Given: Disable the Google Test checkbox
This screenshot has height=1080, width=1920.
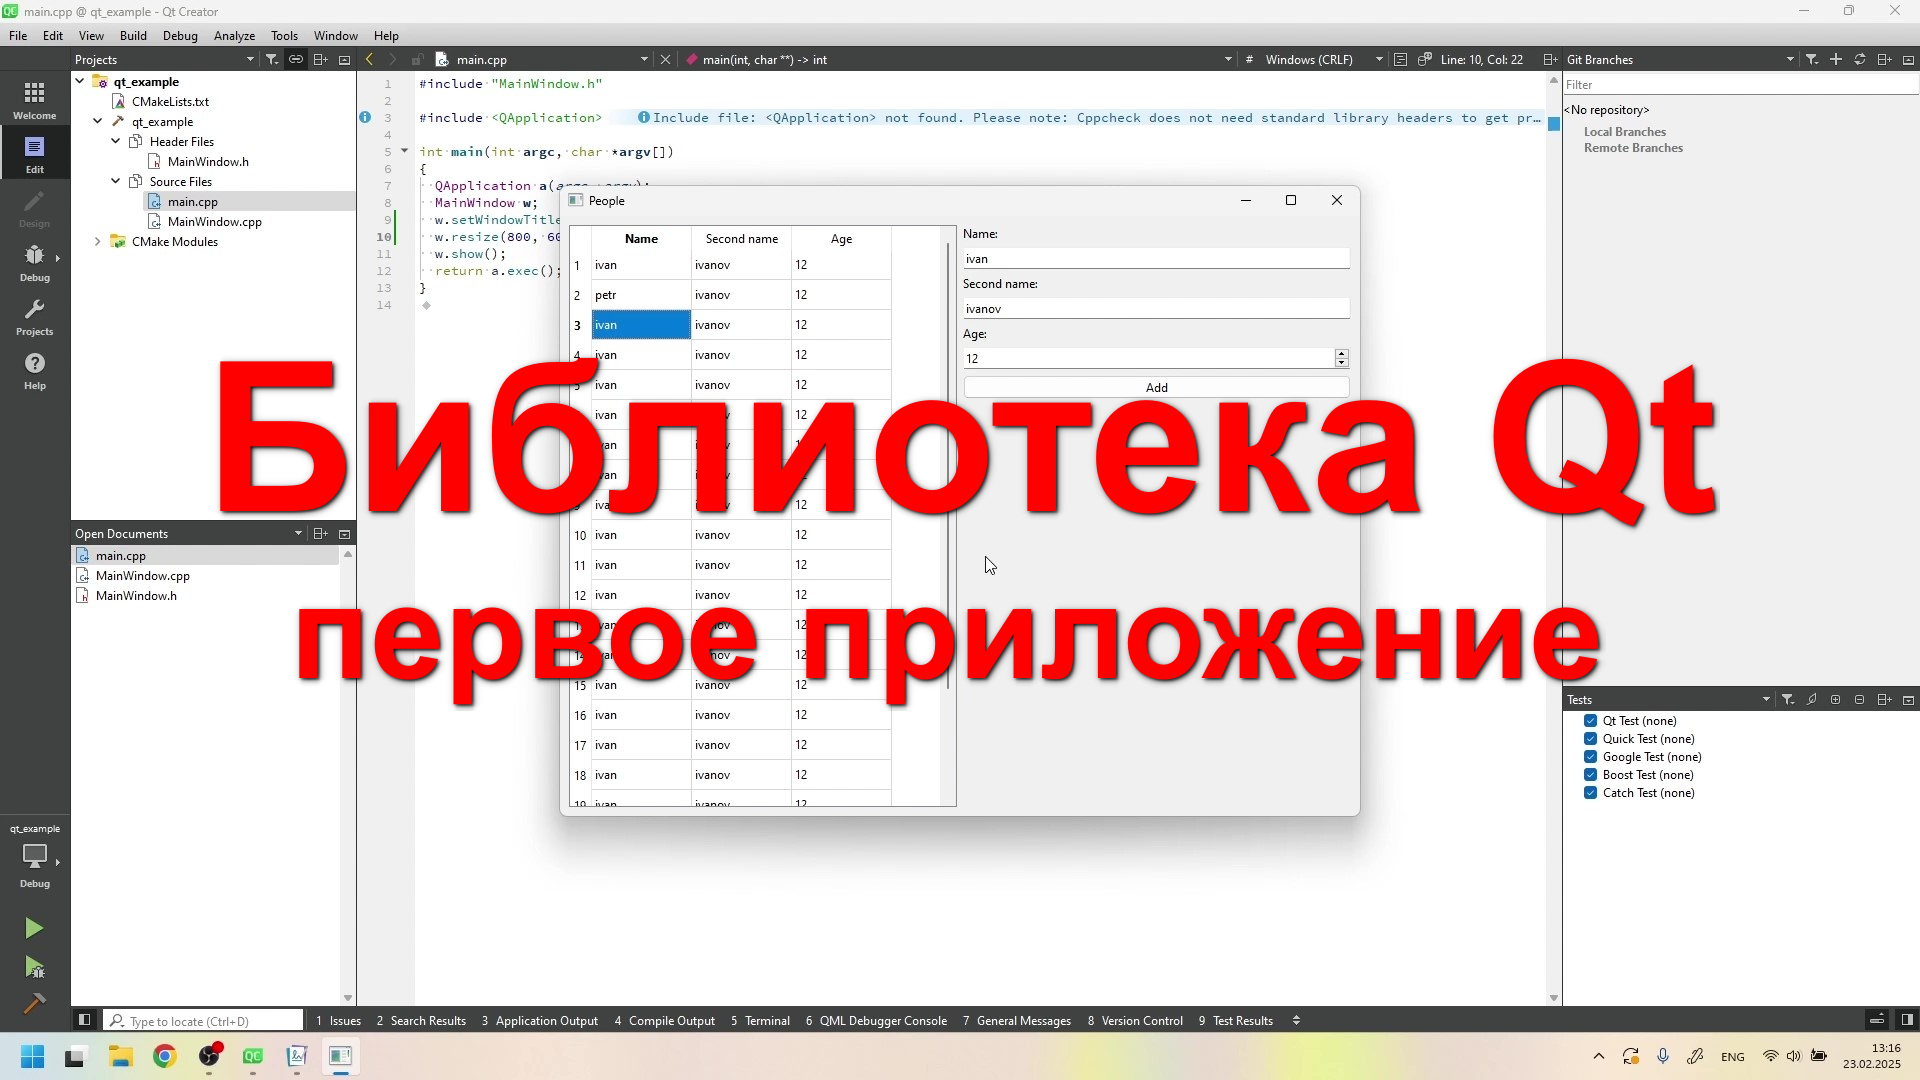Looking at the screenshot, I should point(1590,757).
